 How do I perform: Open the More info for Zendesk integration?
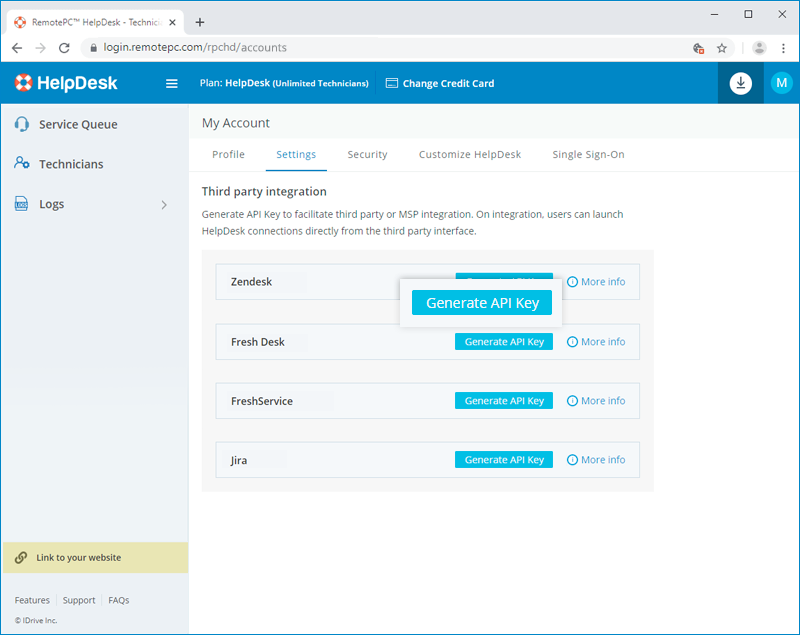click(597, 282)
